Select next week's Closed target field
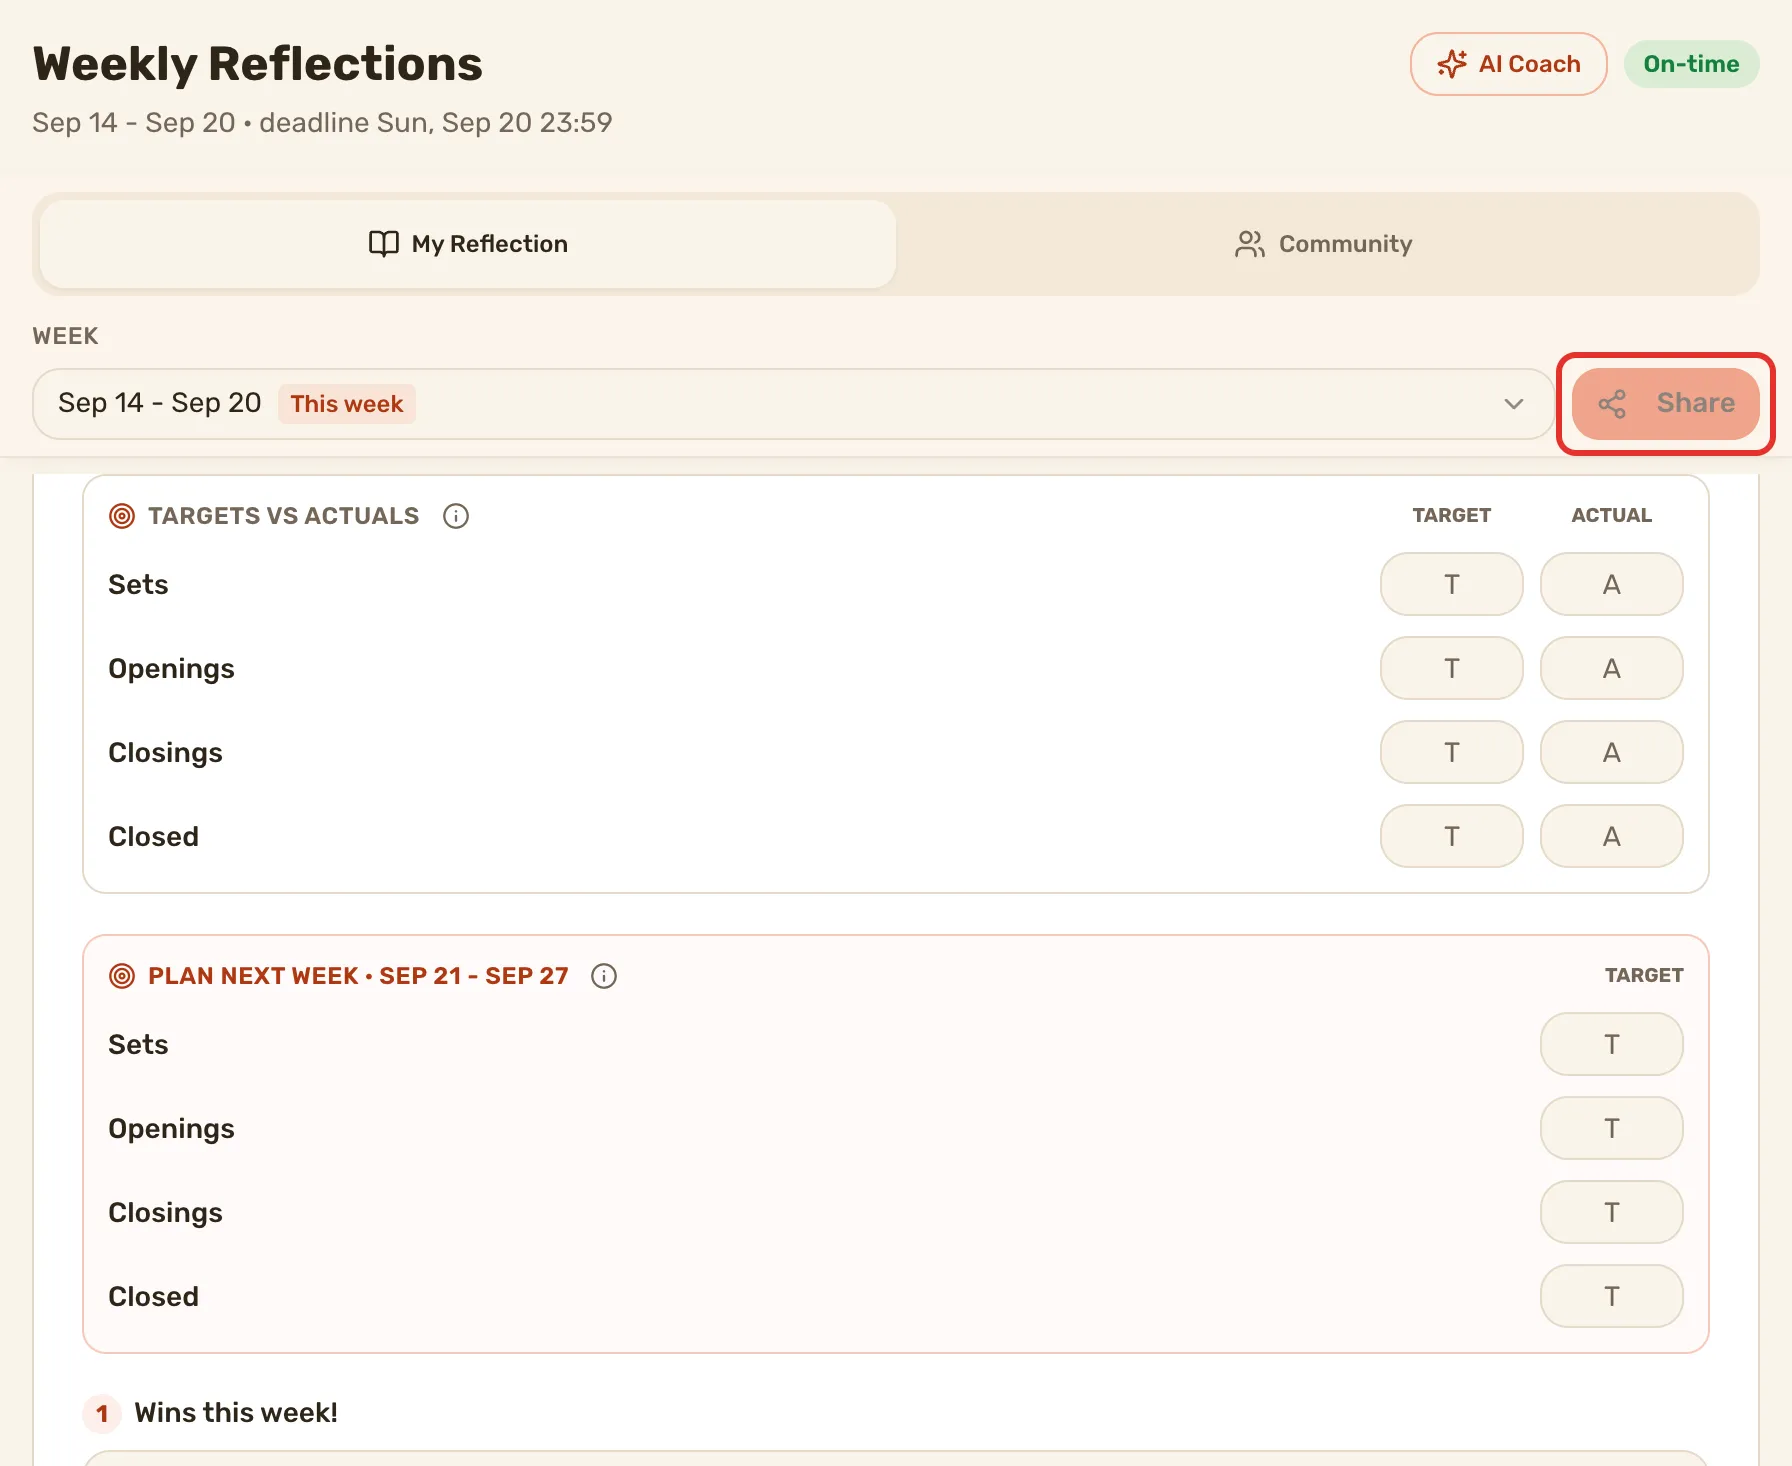The height and width of the screenshot is (1466, 1792). click(x=1612, y=1296)
